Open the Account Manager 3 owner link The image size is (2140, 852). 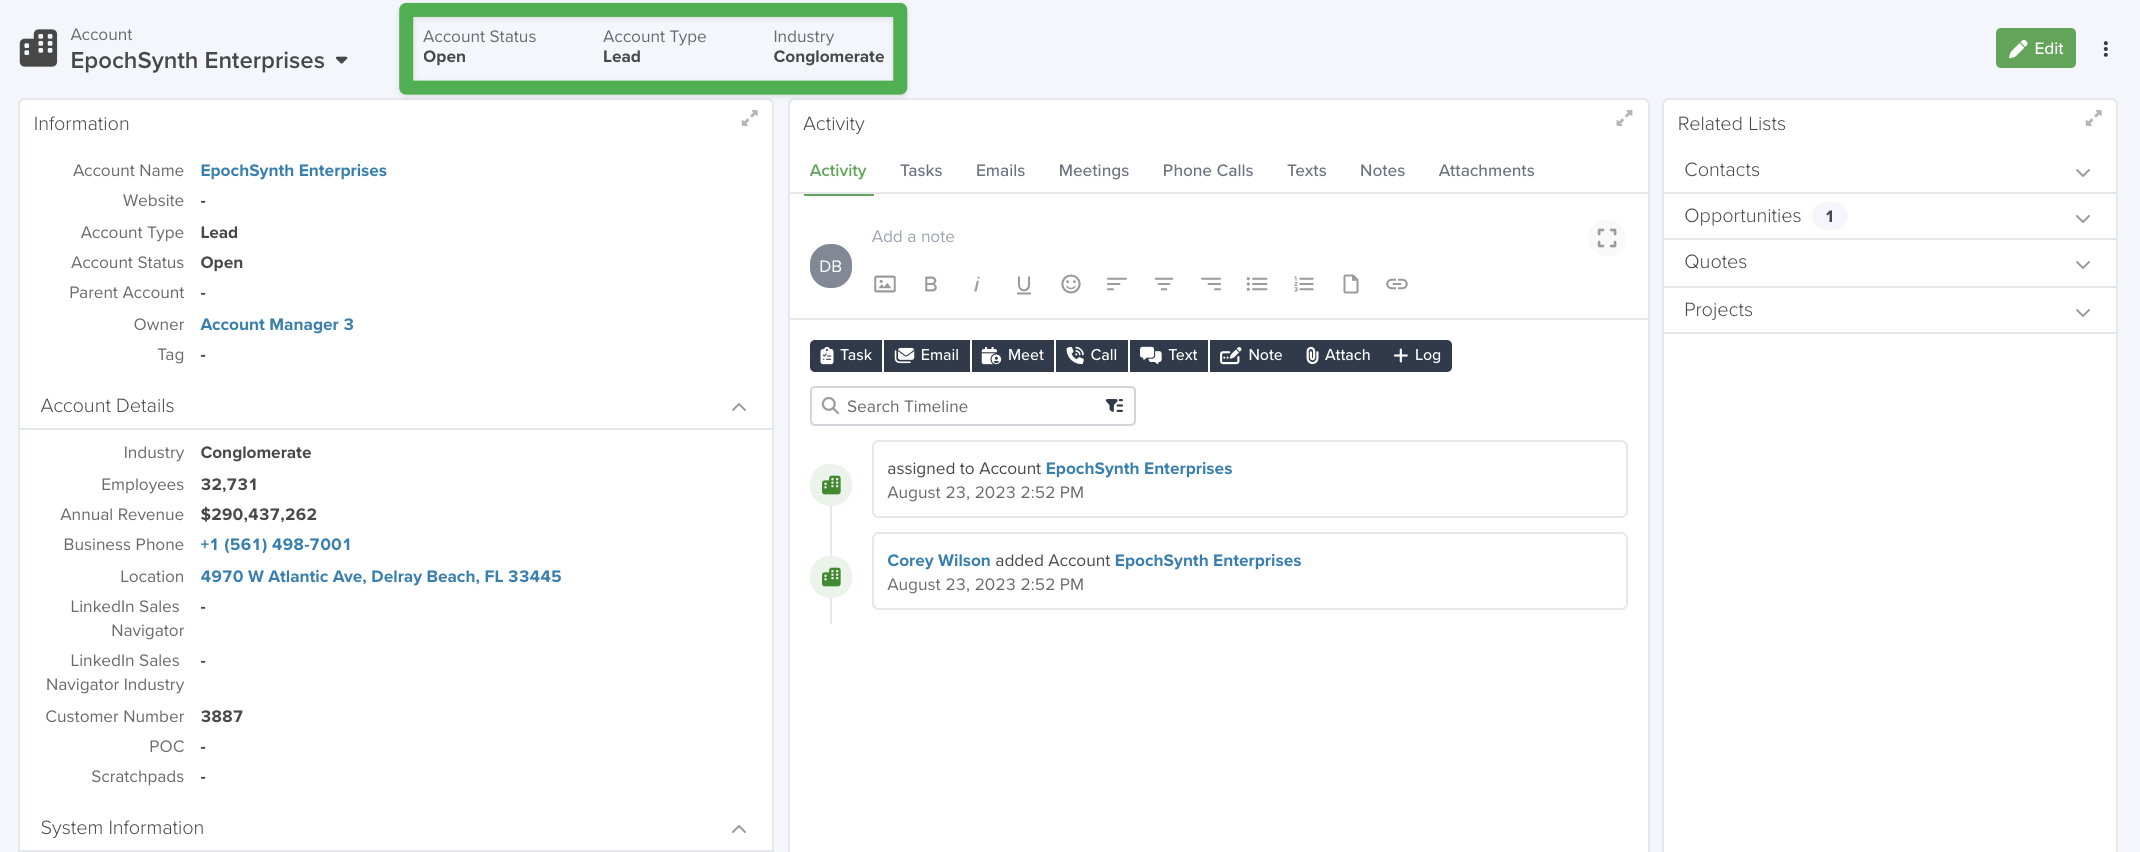[x=277, y=325]
